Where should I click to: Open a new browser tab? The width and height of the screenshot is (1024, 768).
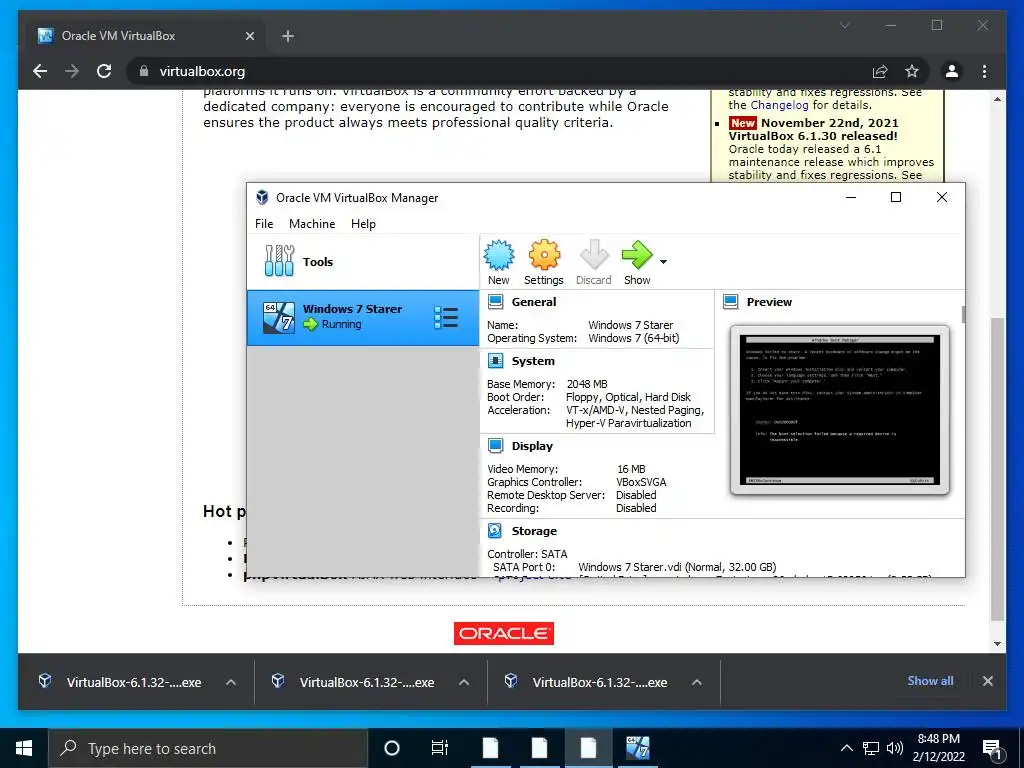(x=287, y=36)
